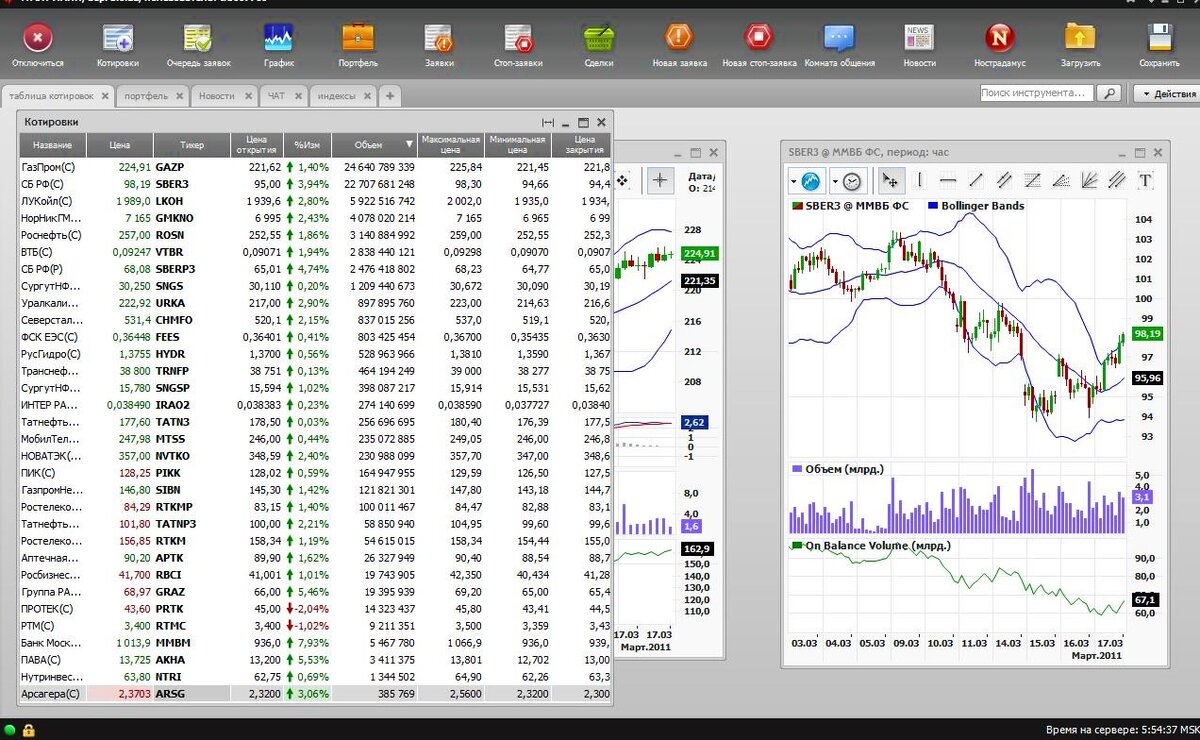Switch to the Новости tab

225,96
